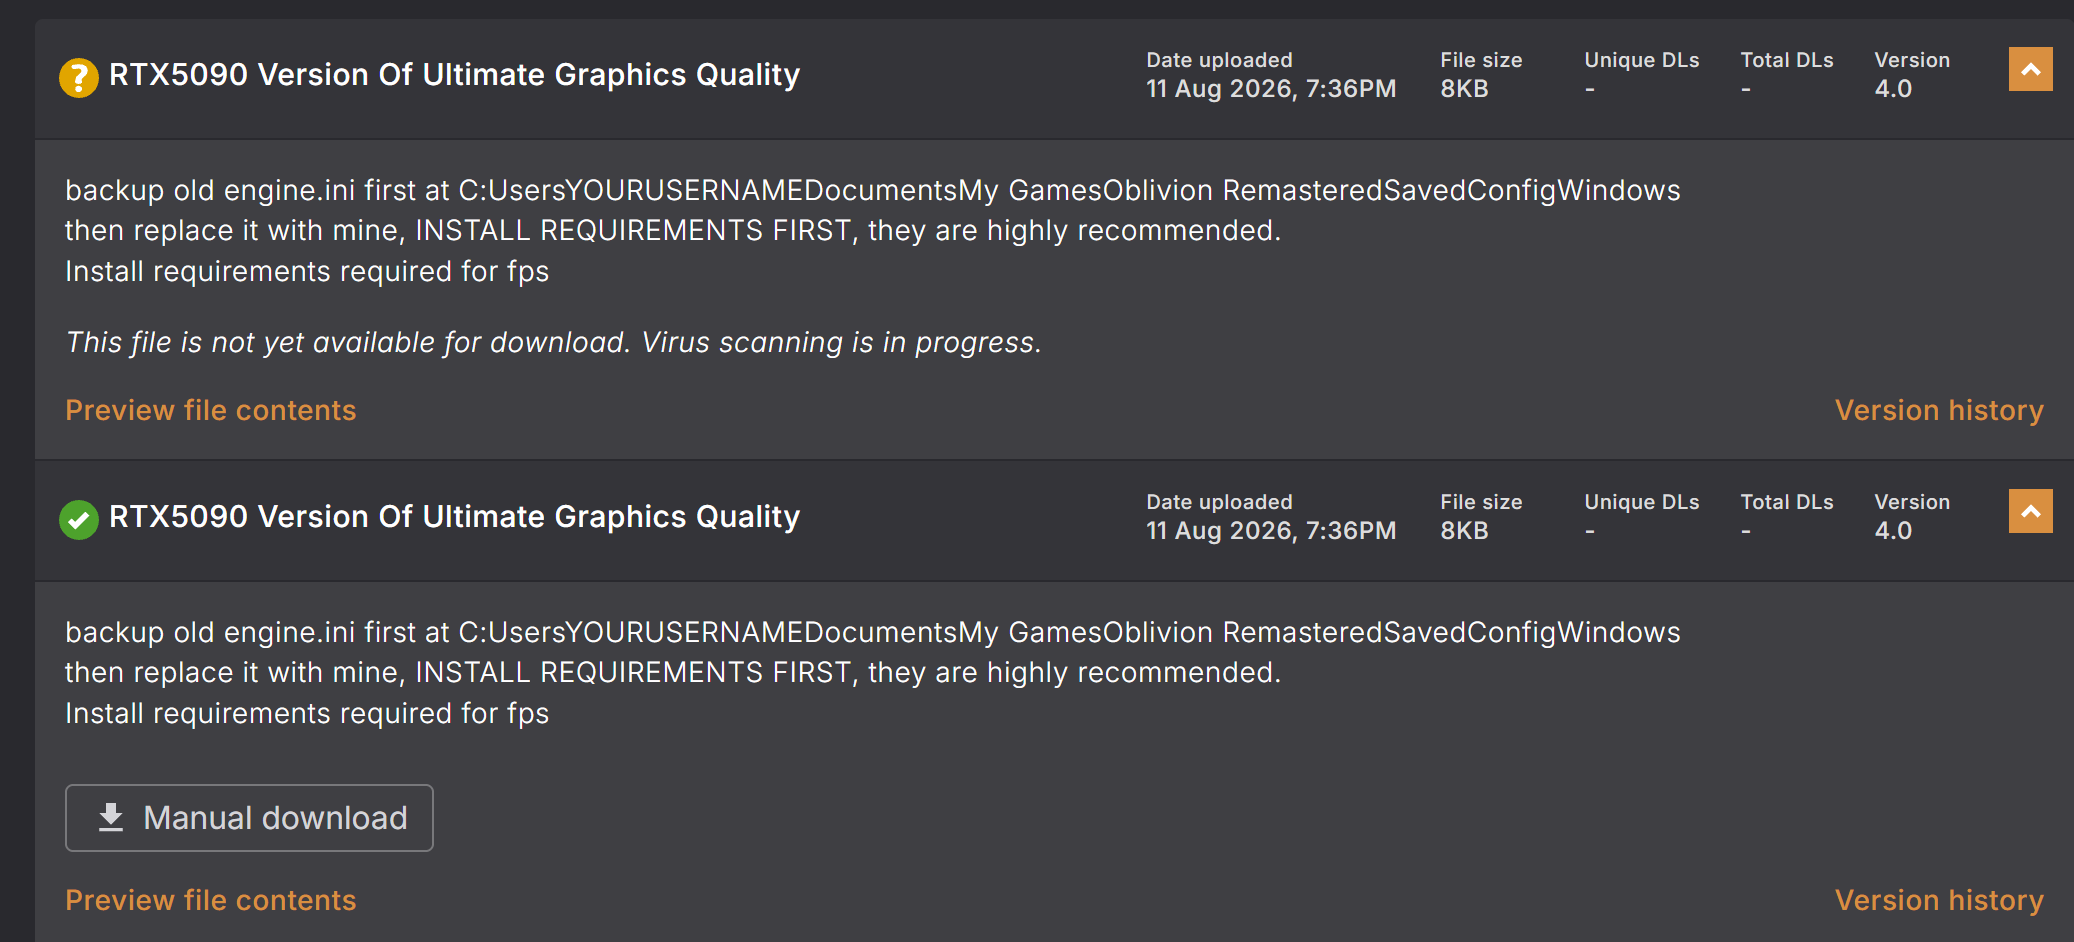Click the green checkmark virus-safe icon

click(78, 519)
